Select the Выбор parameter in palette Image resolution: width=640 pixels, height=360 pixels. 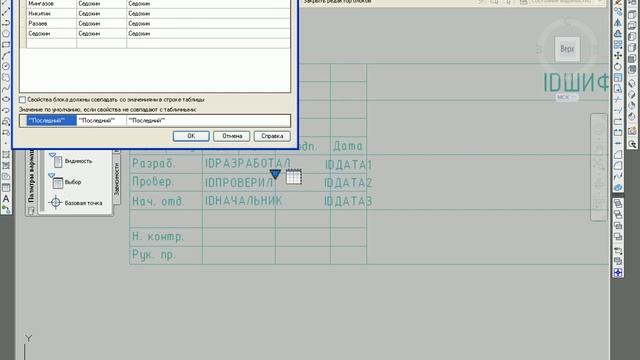(65, 182)
